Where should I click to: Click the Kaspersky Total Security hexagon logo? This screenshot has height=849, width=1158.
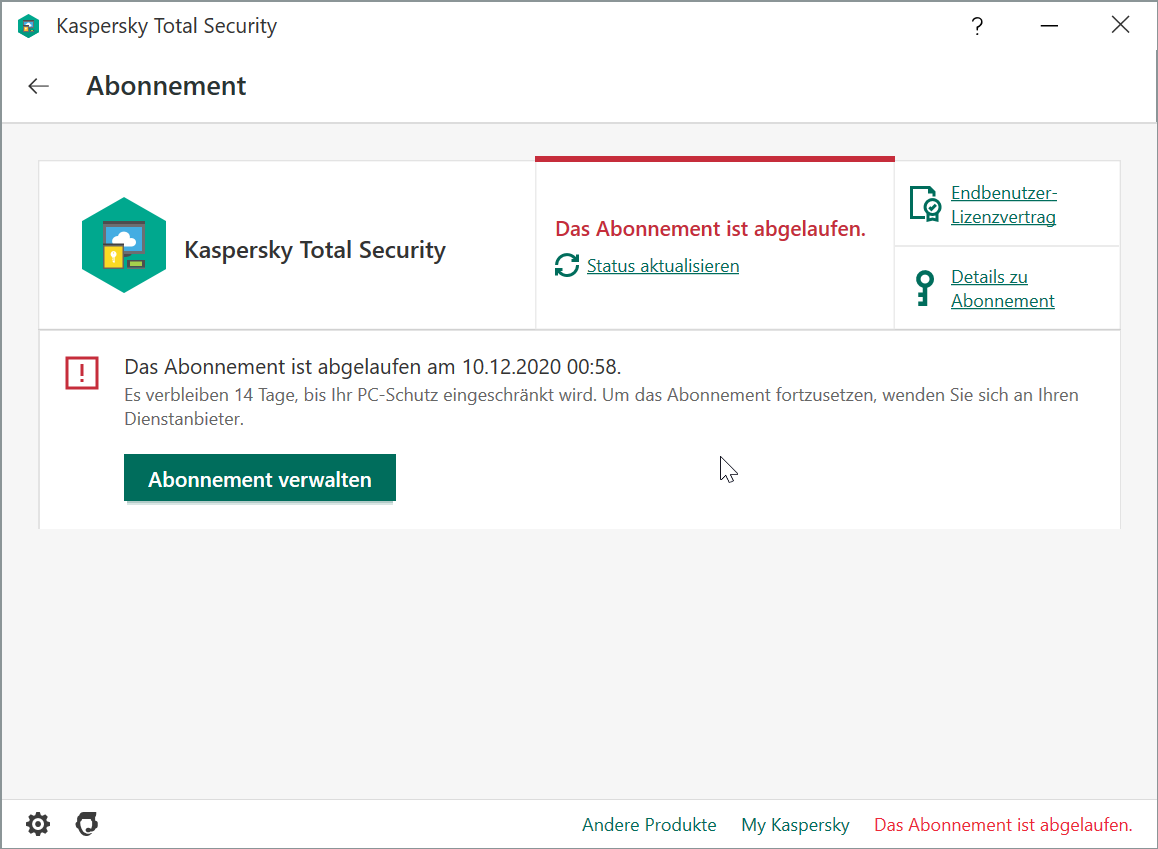click(124, 245)
